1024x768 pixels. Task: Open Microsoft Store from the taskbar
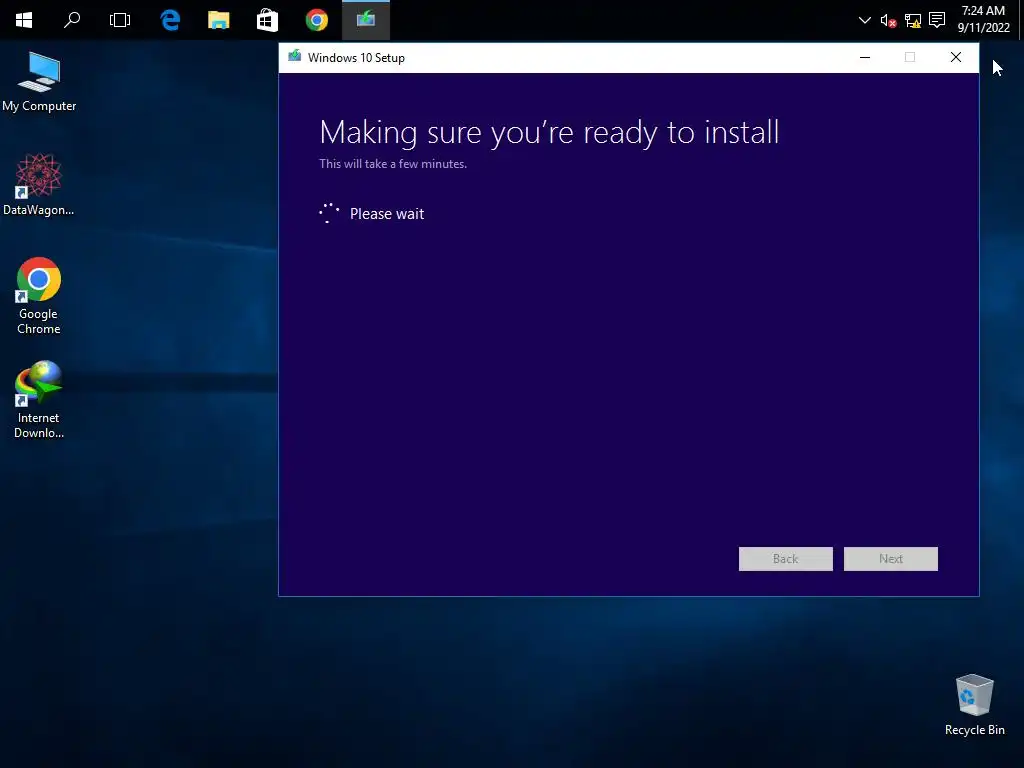click(x=267, y=20)
